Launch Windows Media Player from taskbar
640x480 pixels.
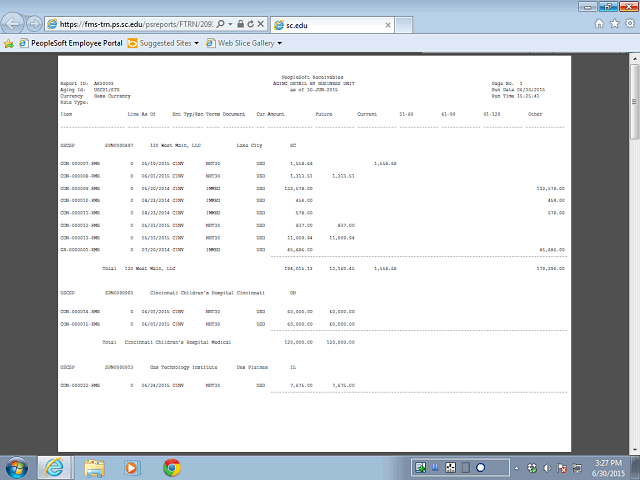click(x=132, y=468)
